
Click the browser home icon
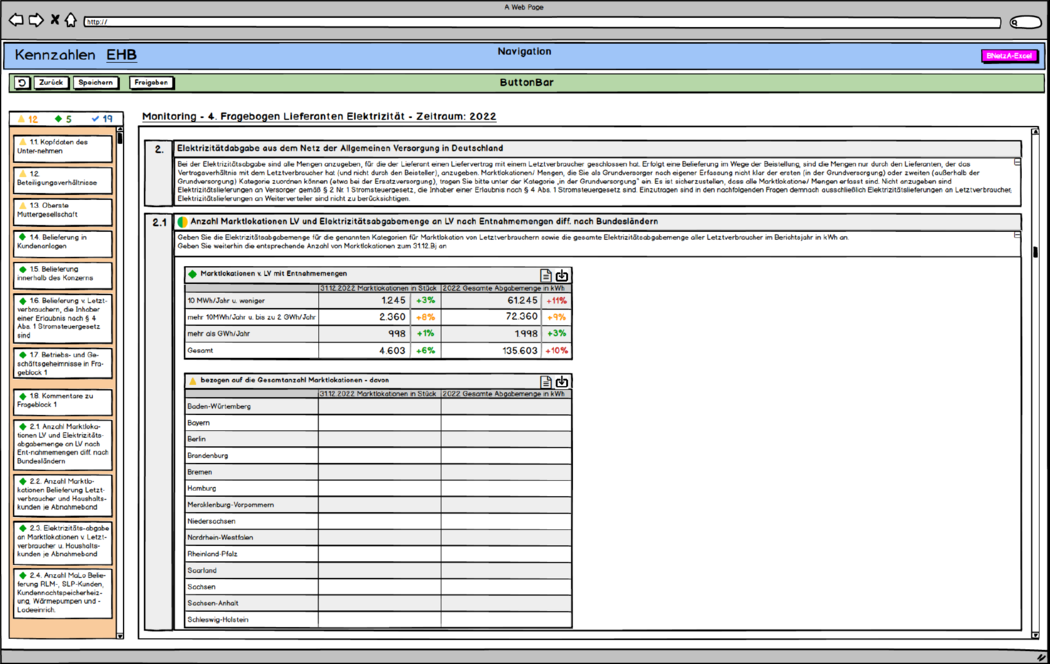point(70,20)
